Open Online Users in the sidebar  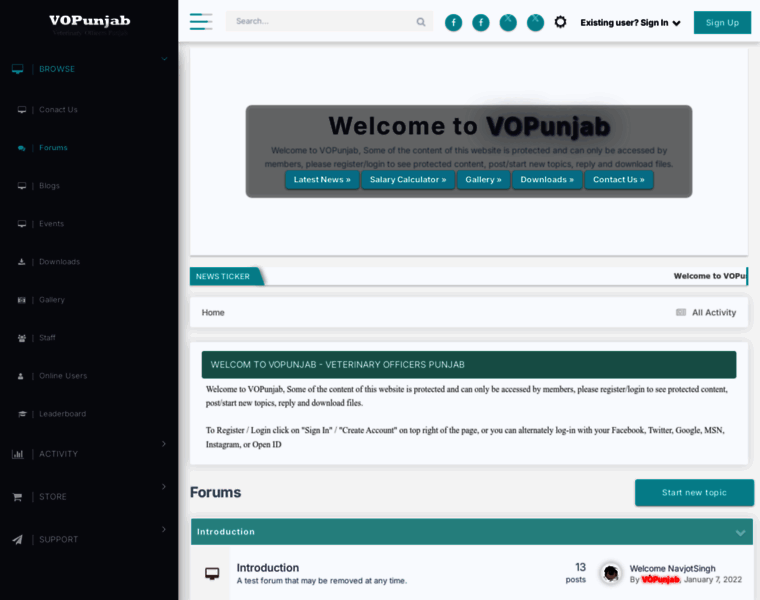[x=63, y=376]
